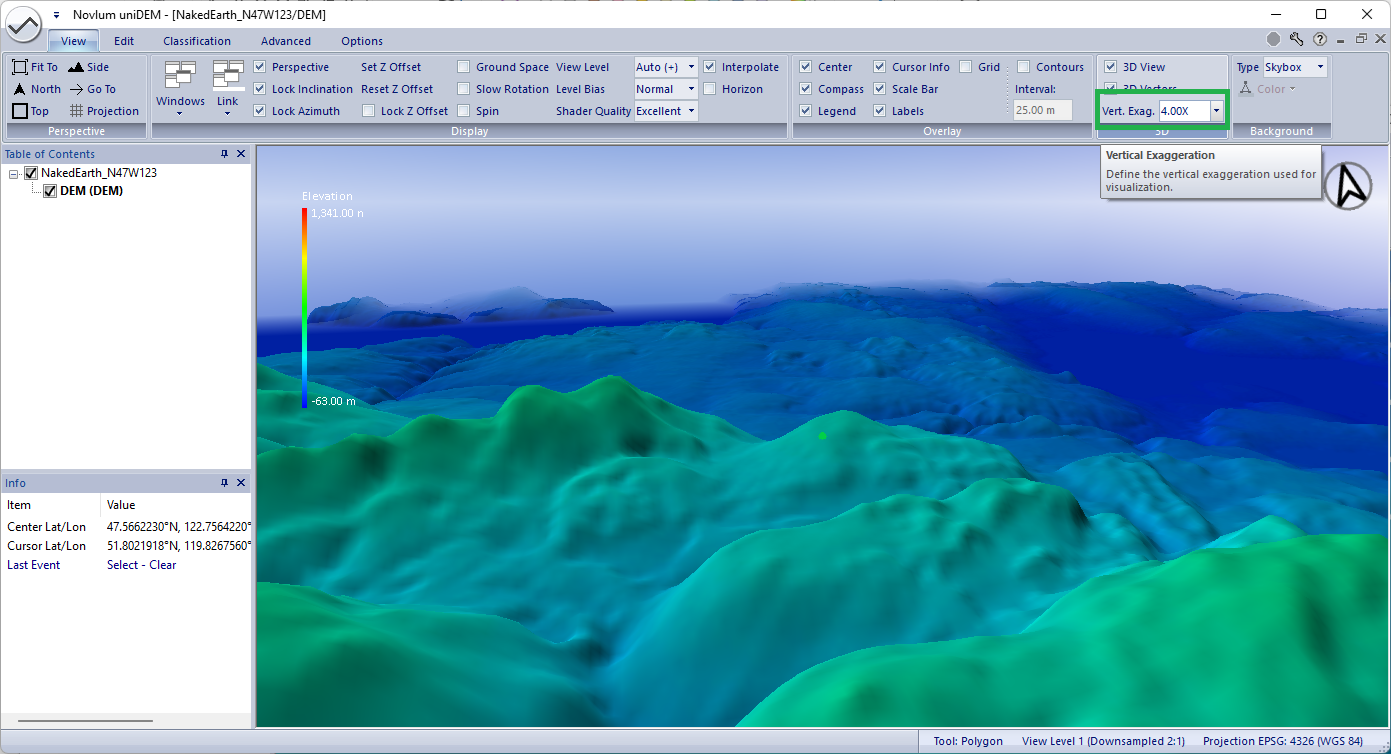Screen dimensions: 1391x754
Task: Click the gray stop circle icon
Action: click(x=1273, y=40)
